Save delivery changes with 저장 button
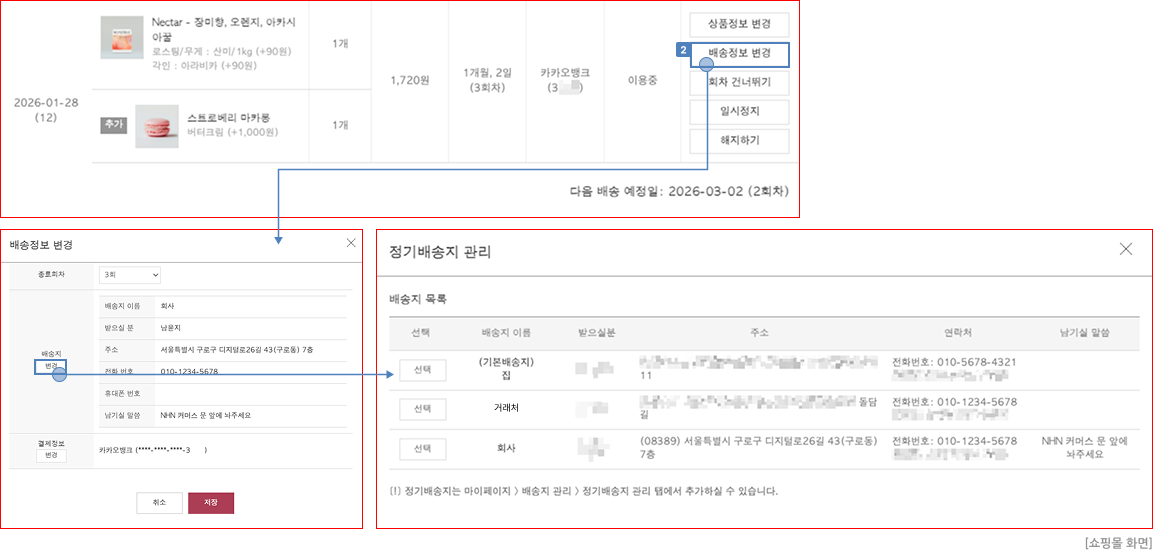 (211, 502)
